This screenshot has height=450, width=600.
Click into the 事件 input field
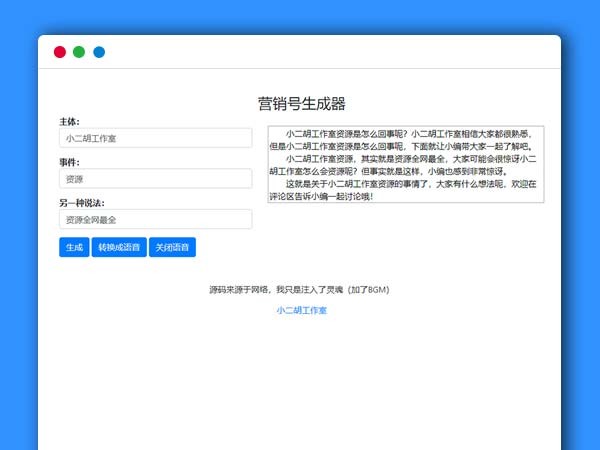point(155,179)
